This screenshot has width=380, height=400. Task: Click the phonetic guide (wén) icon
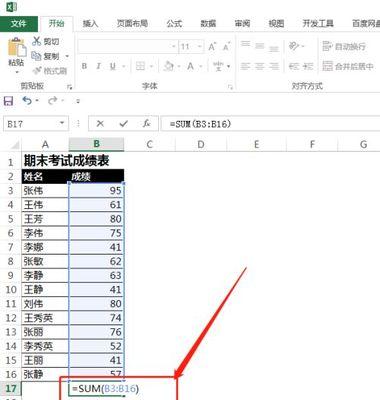(x=219, y=66)
